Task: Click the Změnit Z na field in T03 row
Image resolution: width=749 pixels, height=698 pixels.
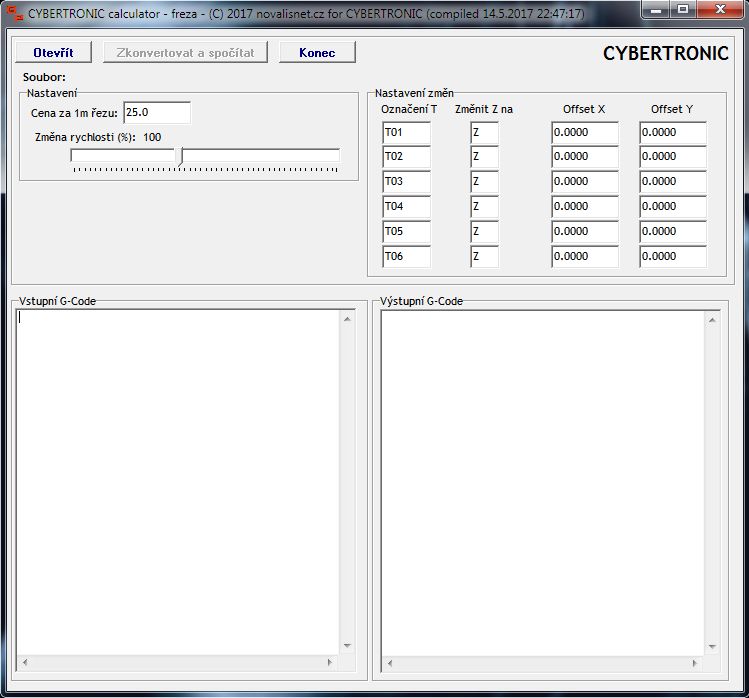Action: (484, 182)
